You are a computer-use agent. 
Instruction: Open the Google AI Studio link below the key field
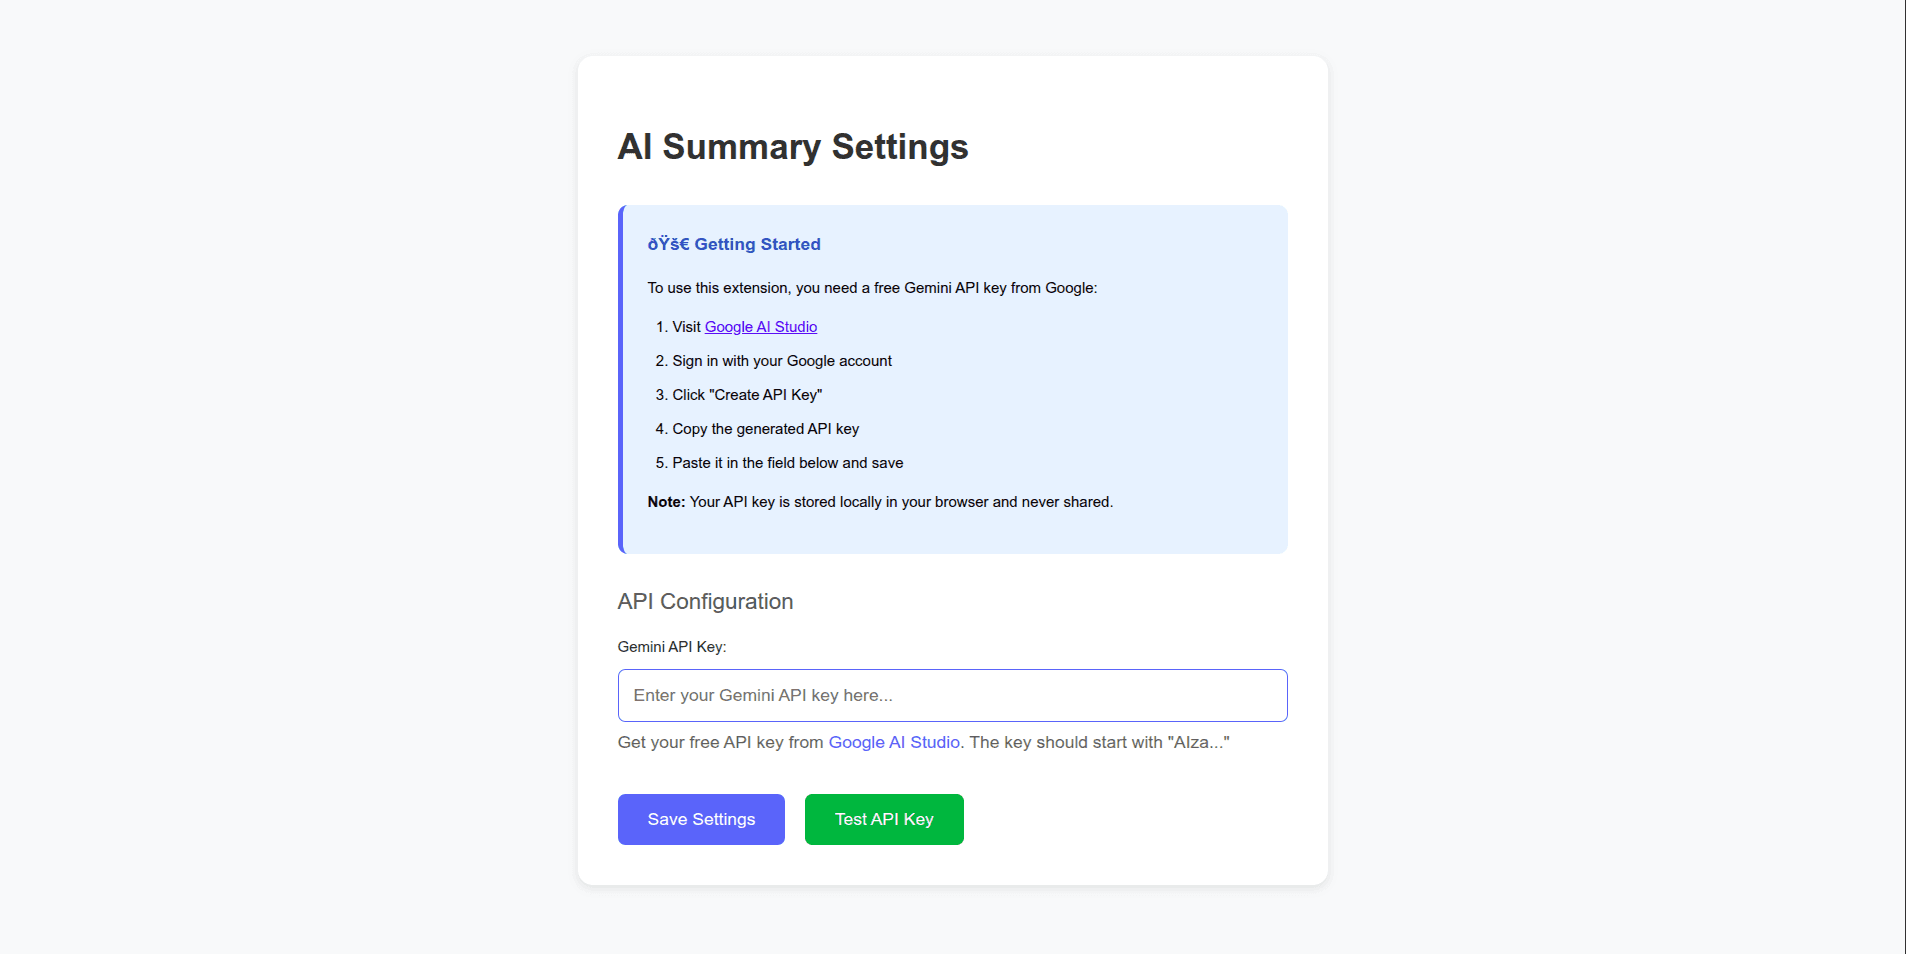tap(894, 742)
